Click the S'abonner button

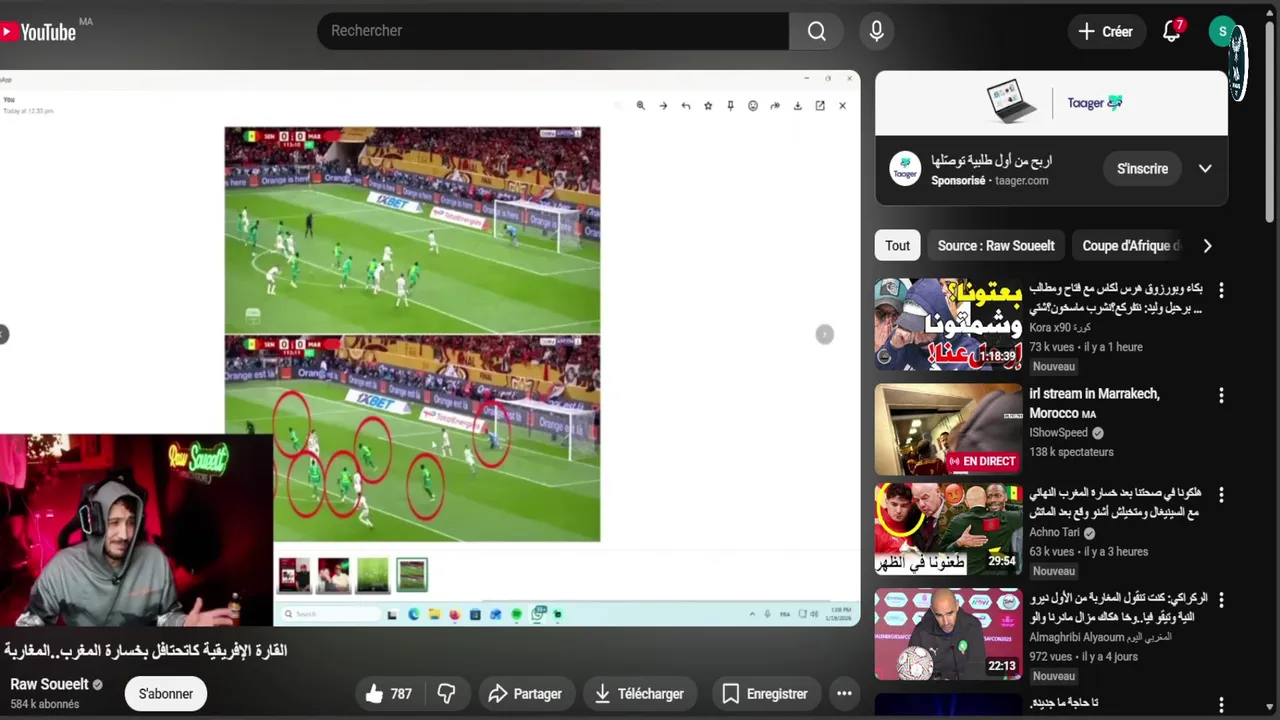[x=166, y=694]
